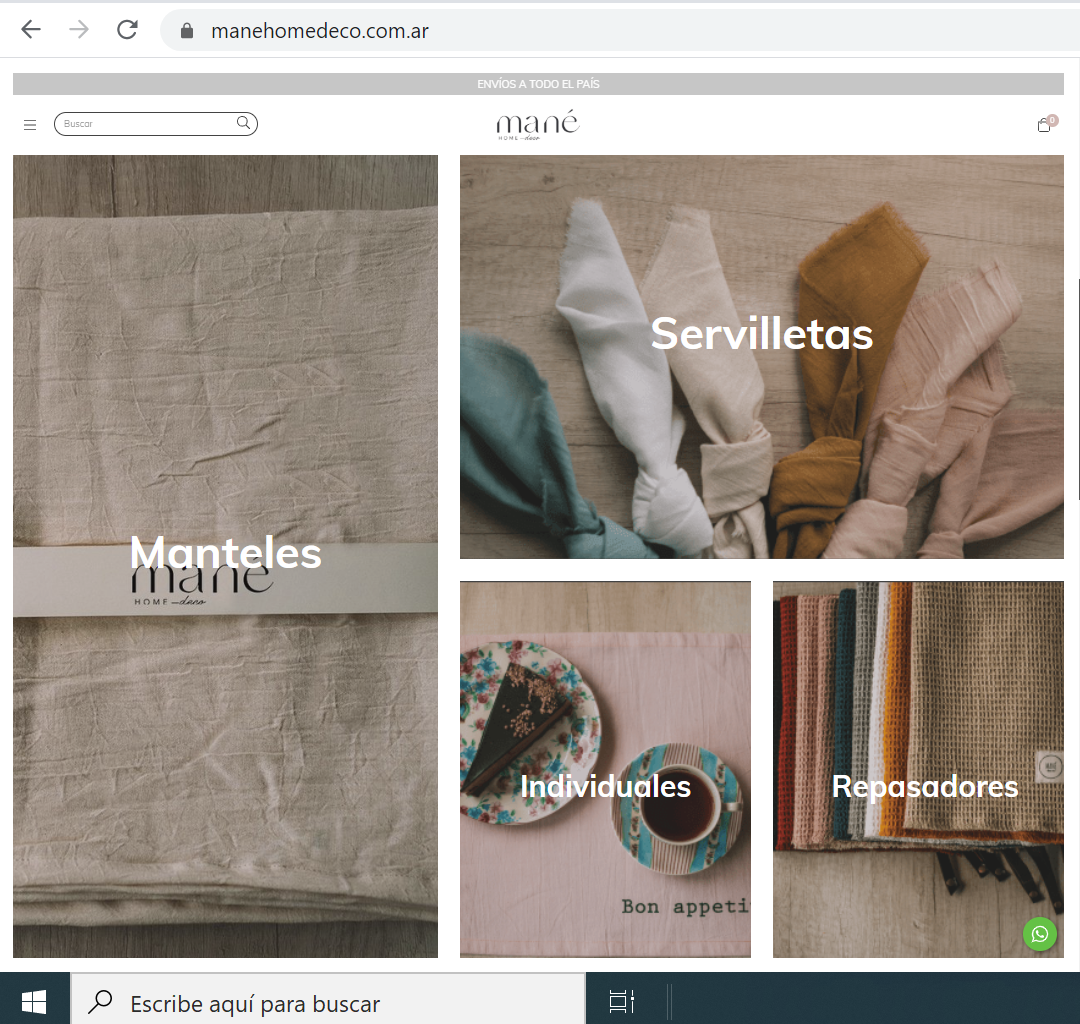1080x1024 pixels.
Task: Open the Manteles category
Action: coord(225,553)
